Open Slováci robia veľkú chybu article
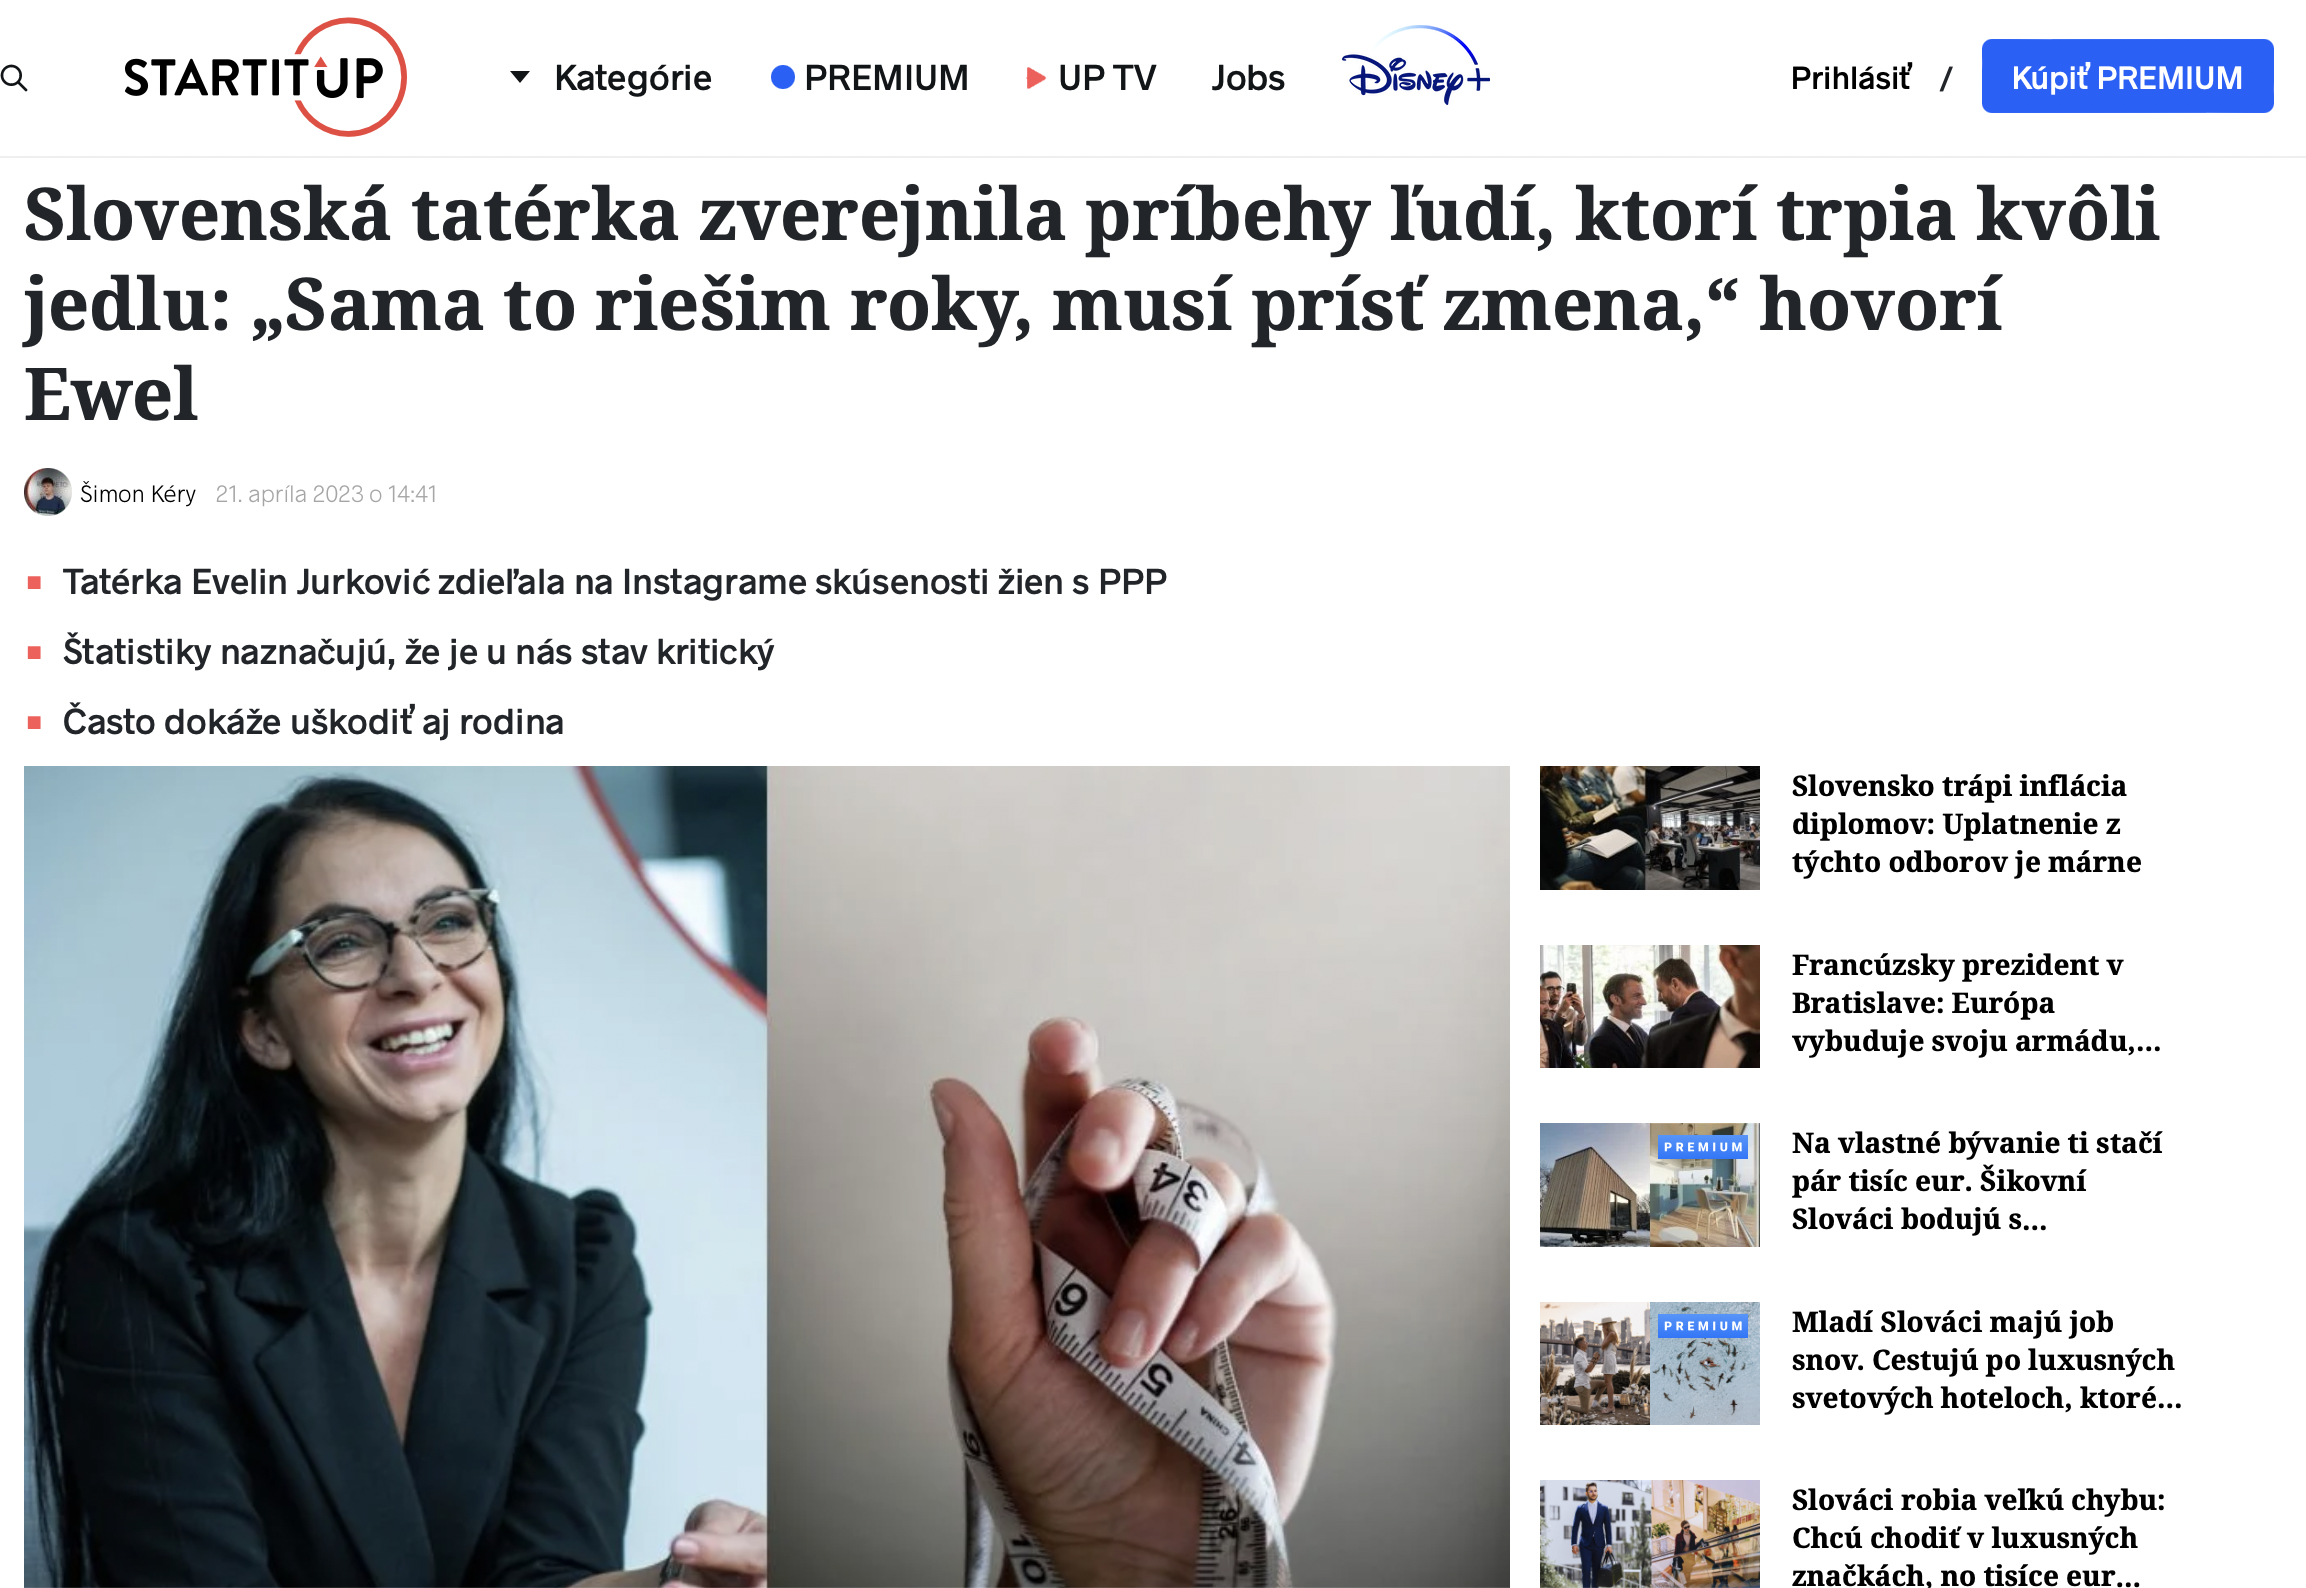 point(1978,1536)
